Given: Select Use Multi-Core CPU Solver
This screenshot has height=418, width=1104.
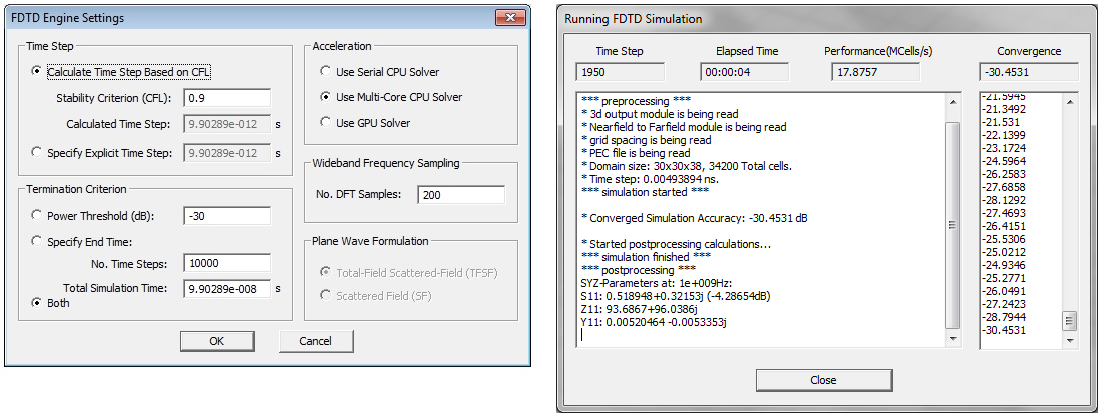Looking at the screenshot, I should pyautogui.click(x=325, y=97).
